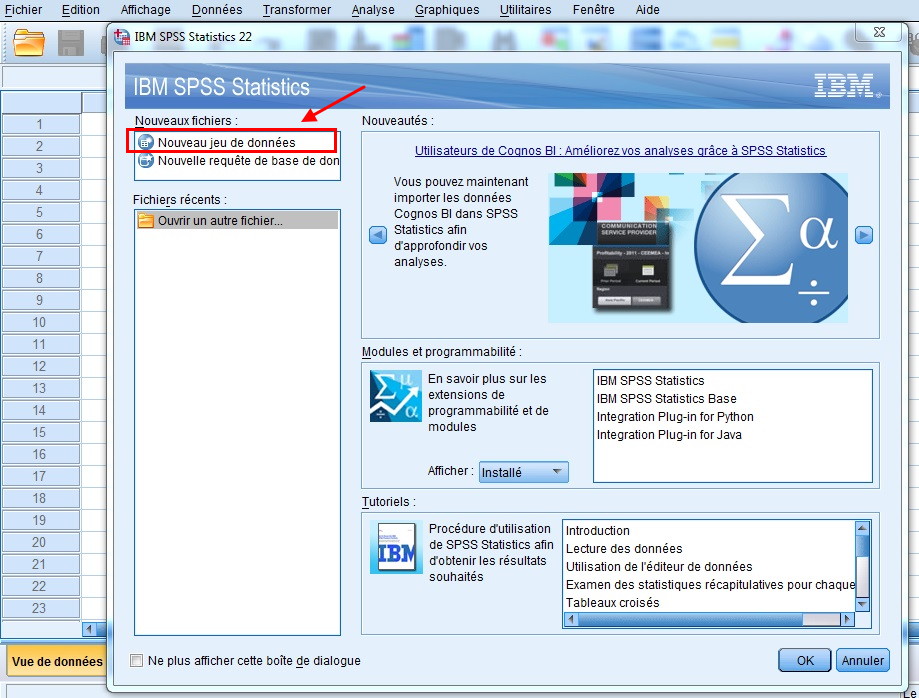
Task: Open the Affichage menu
Action: click(145, 10)
